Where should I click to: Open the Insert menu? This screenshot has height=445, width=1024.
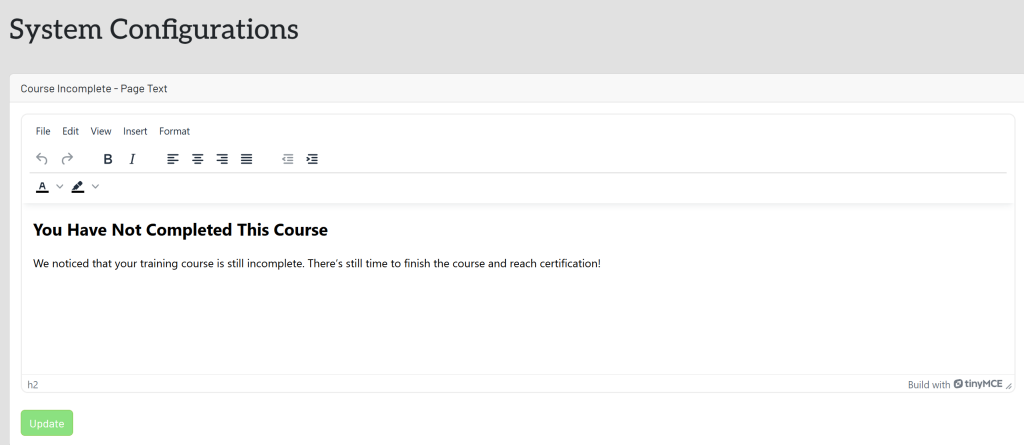(x=135, y=131)
